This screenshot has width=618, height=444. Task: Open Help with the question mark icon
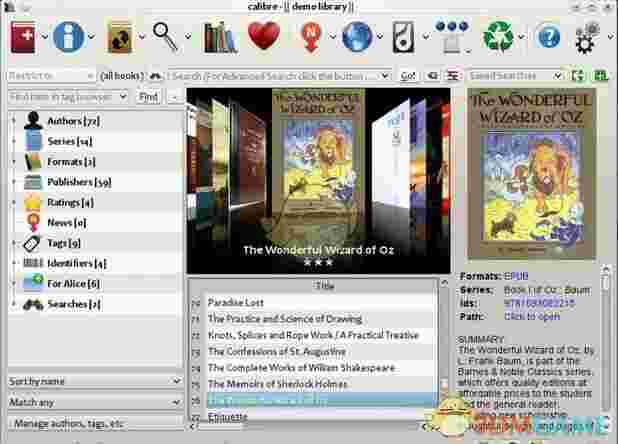pos(549,37)
